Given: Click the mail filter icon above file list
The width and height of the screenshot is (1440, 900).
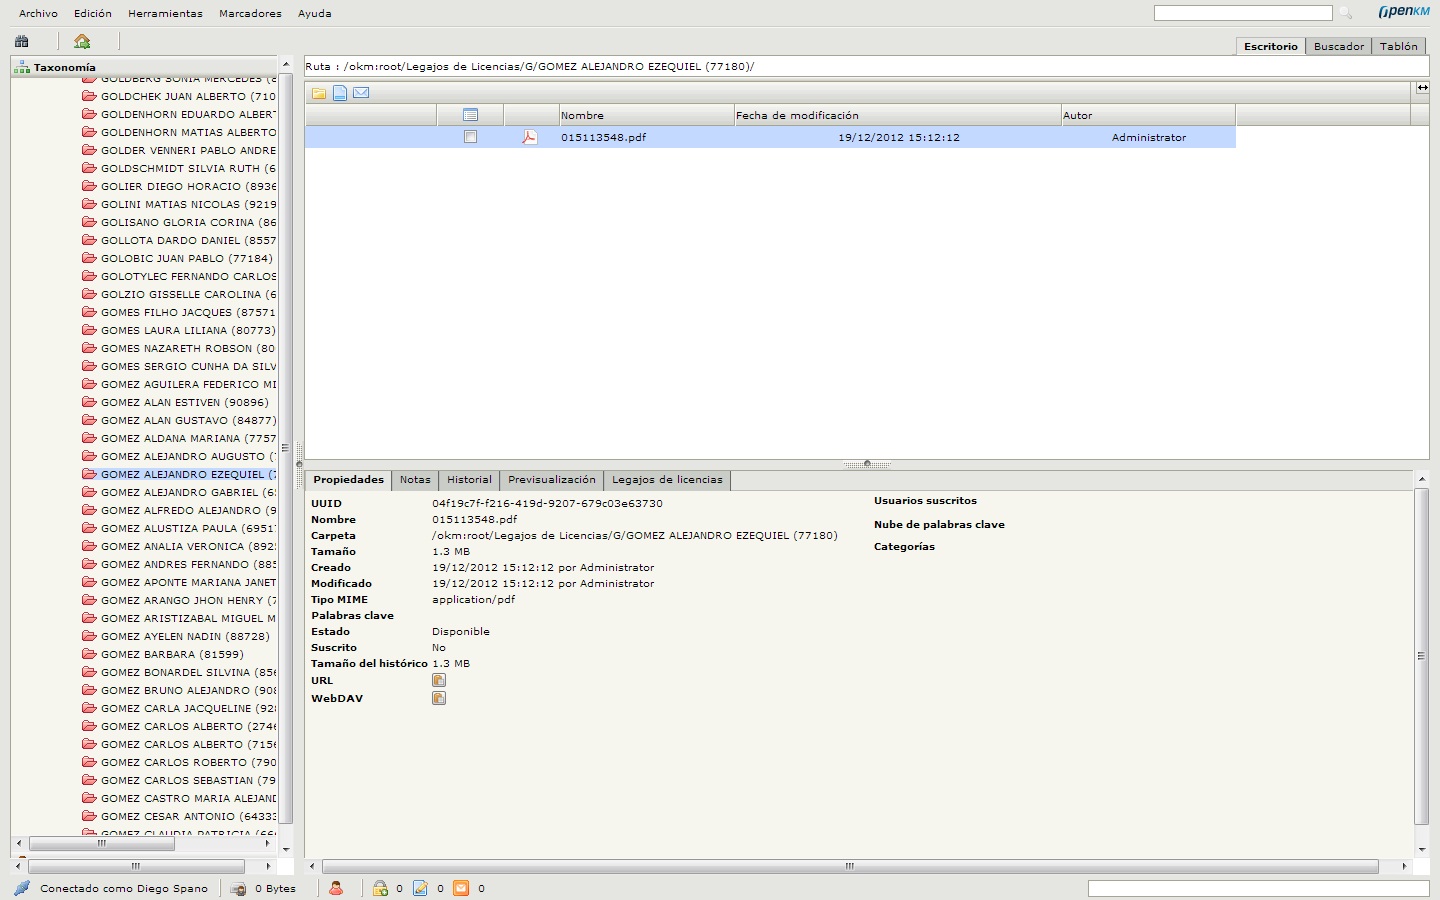Looking at the screenshot, I should 361,93.
